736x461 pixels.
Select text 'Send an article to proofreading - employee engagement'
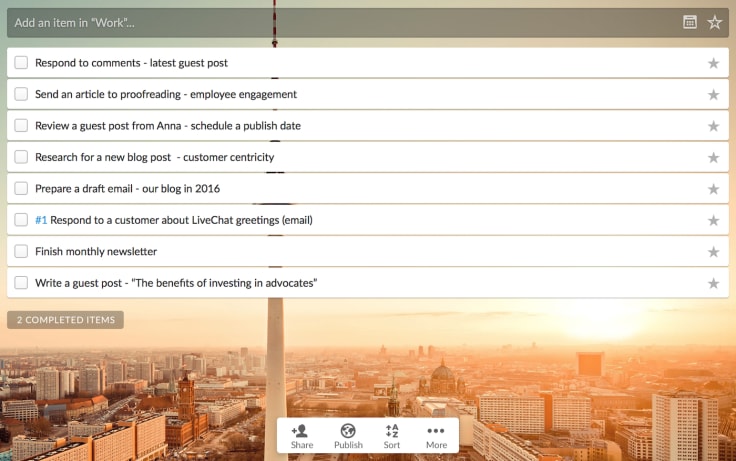point(166,94)
